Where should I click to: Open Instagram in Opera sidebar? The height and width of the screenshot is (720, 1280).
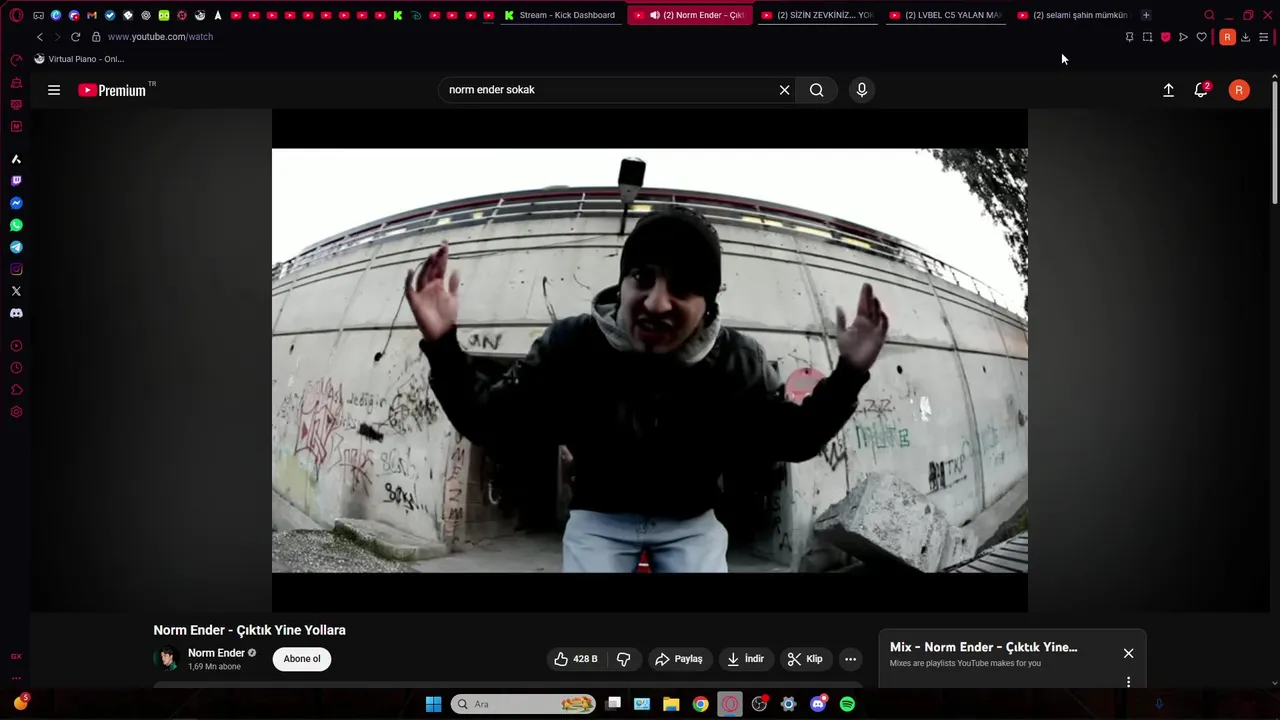coord(16,269)
